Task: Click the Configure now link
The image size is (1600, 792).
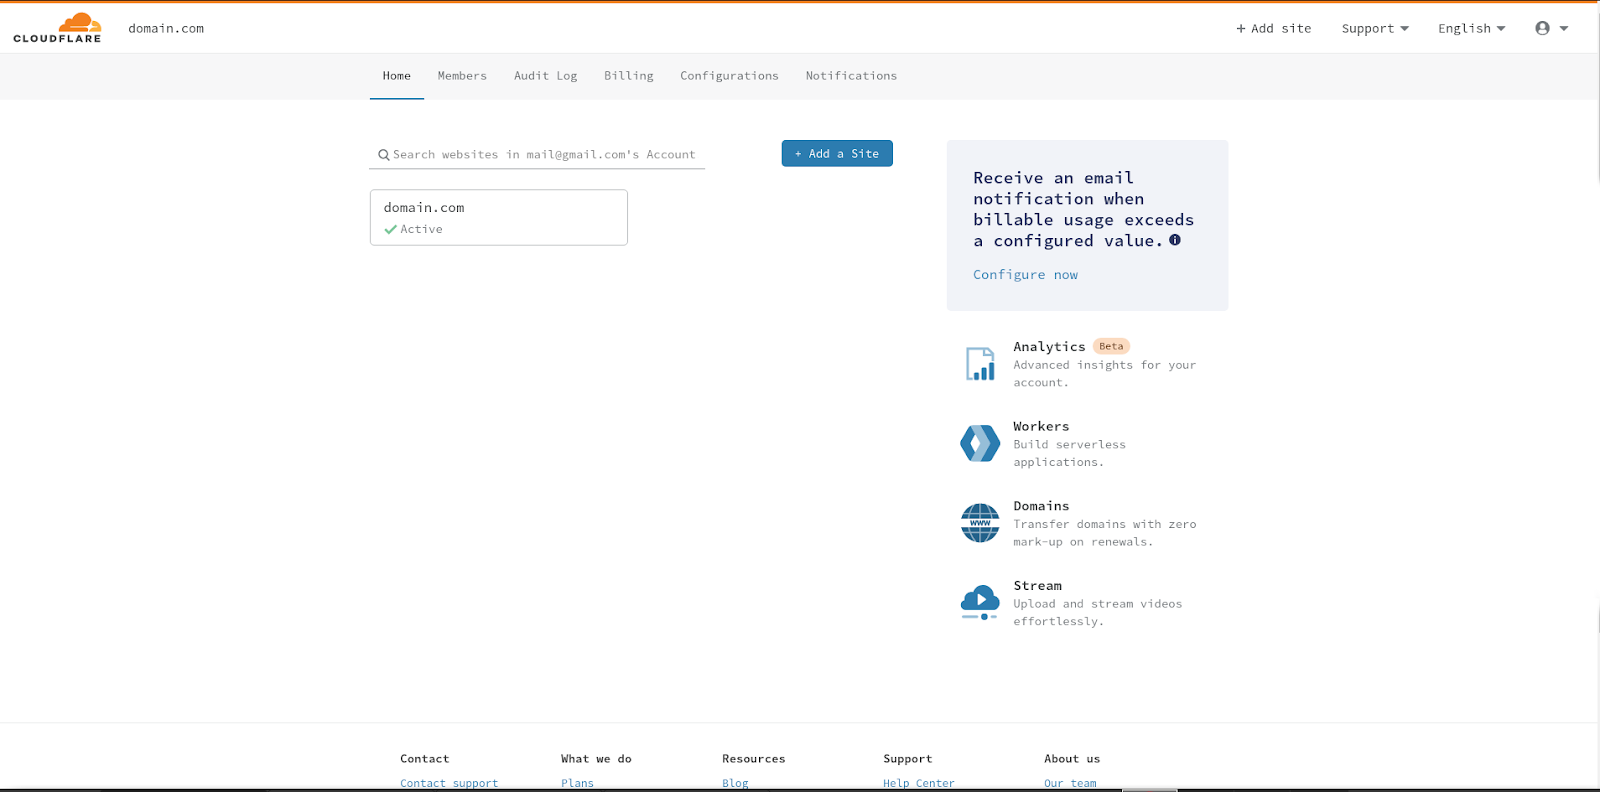Action: 1026,275
